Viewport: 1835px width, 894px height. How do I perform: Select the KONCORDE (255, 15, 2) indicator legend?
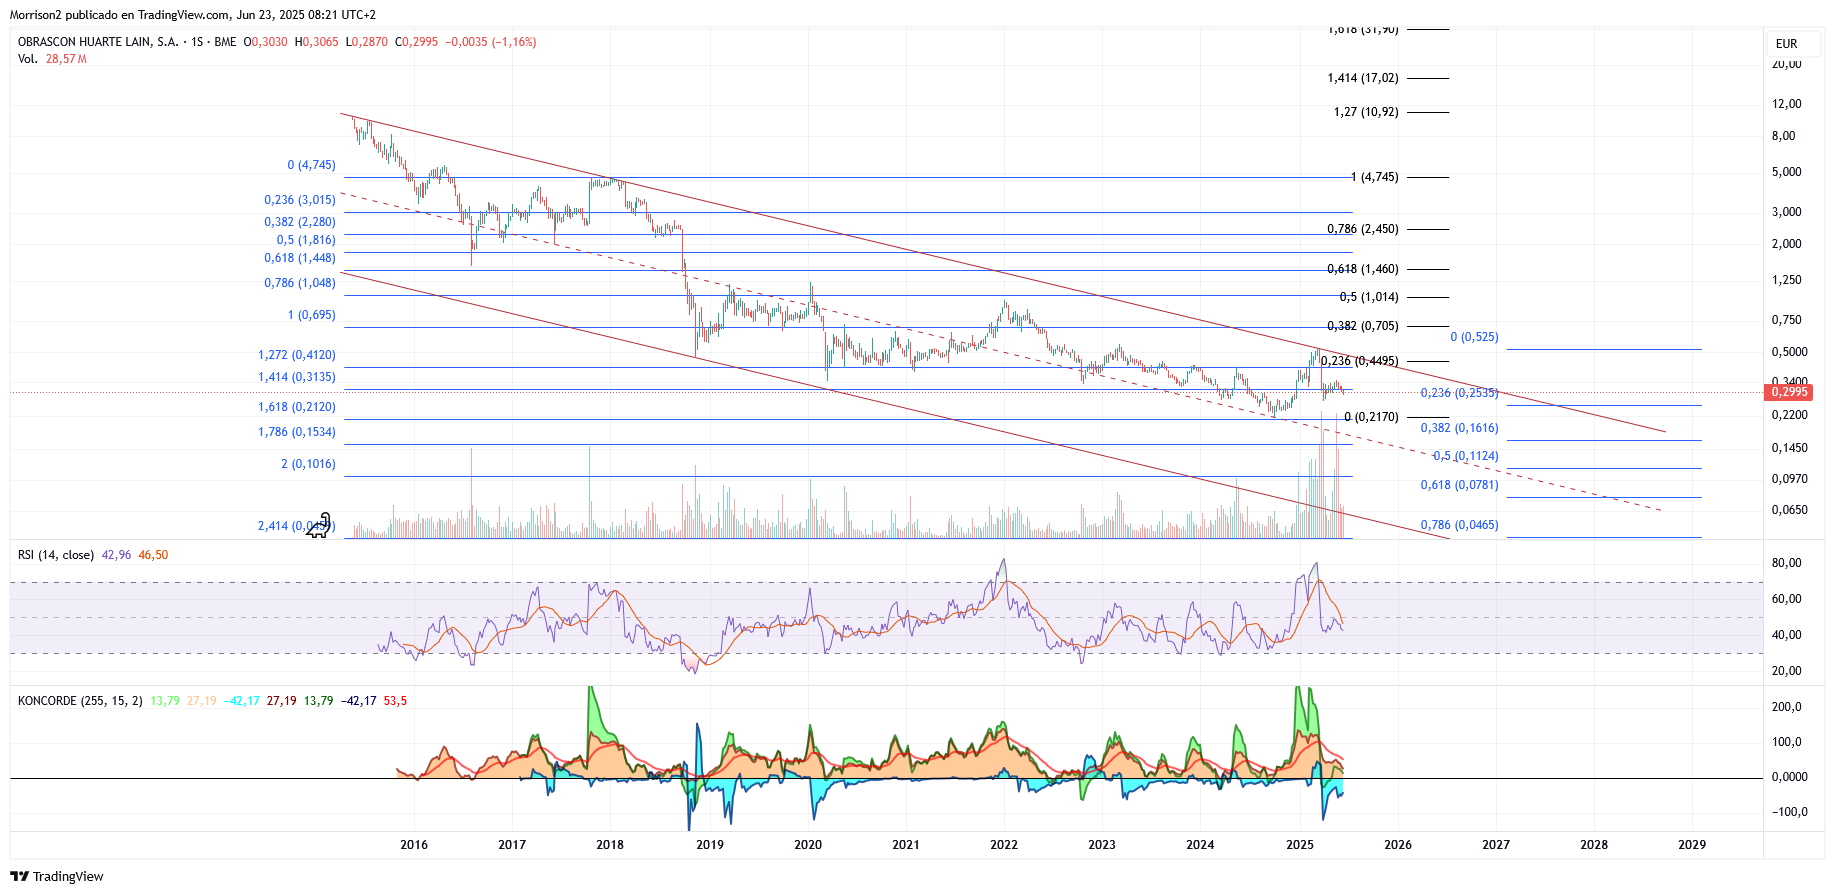coord(80,701)
